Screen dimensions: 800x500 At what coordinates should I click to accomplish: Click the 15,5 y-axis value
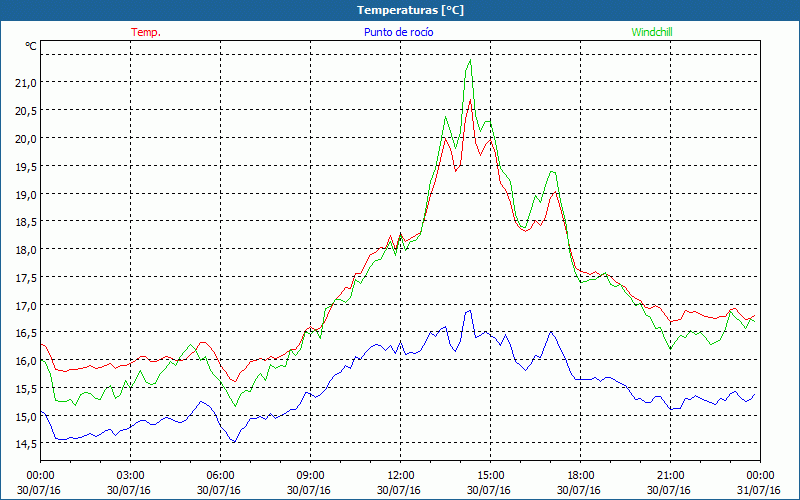[x=27, y=389]
